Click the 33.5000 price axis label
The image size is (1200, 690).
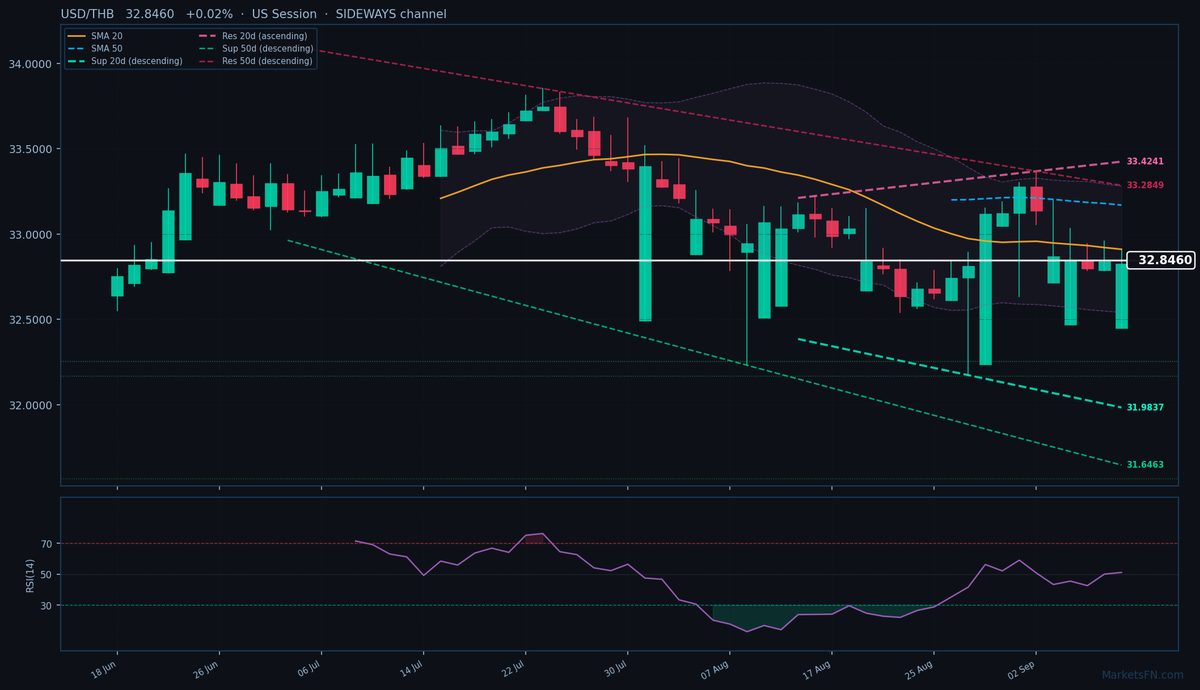(29, 149)
